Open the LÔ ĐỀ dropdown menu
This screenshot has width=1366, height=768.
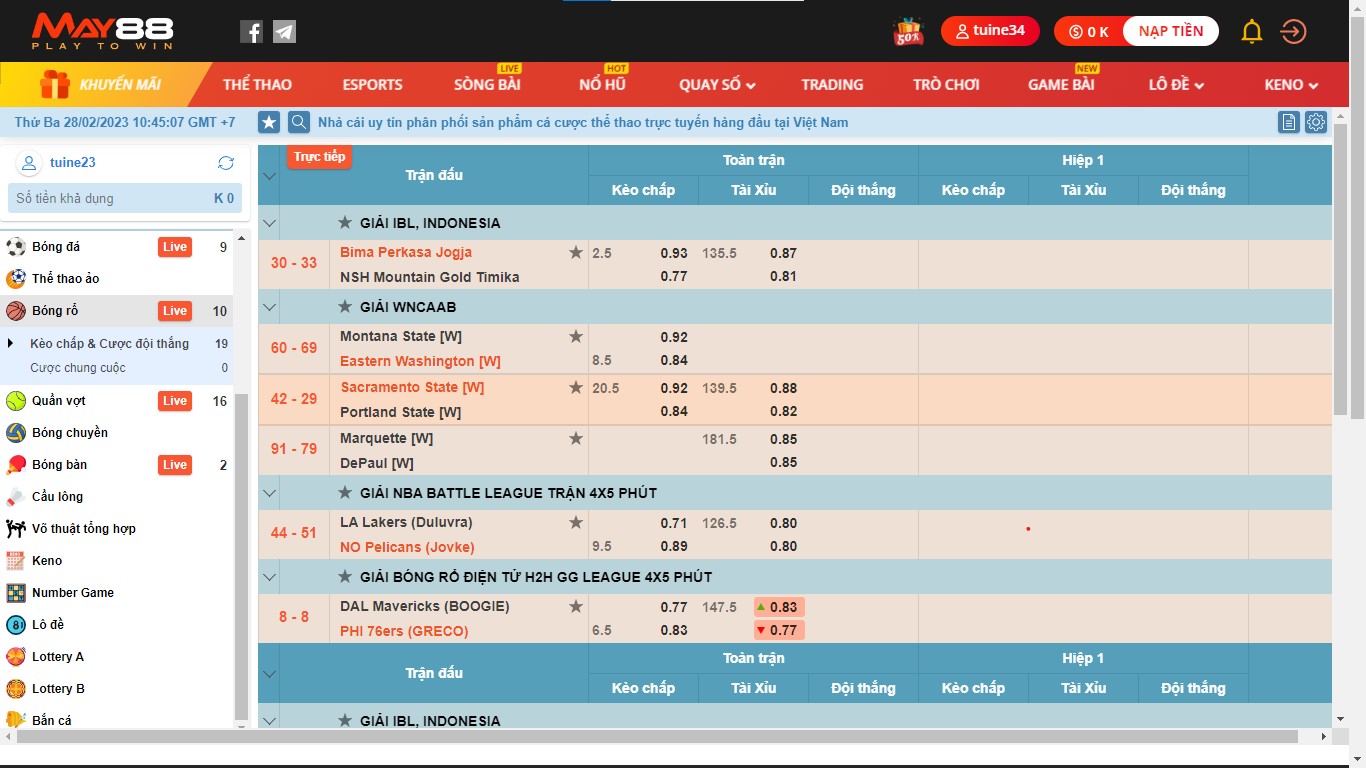[x=1176, y=85]
